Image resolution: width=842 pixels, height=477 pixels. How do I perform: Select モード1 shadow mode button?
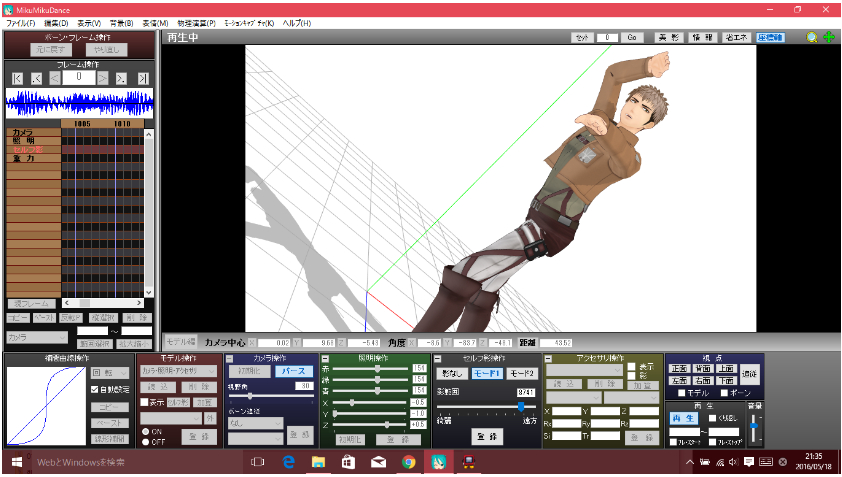pyautogui.click(x=487, y=373)
